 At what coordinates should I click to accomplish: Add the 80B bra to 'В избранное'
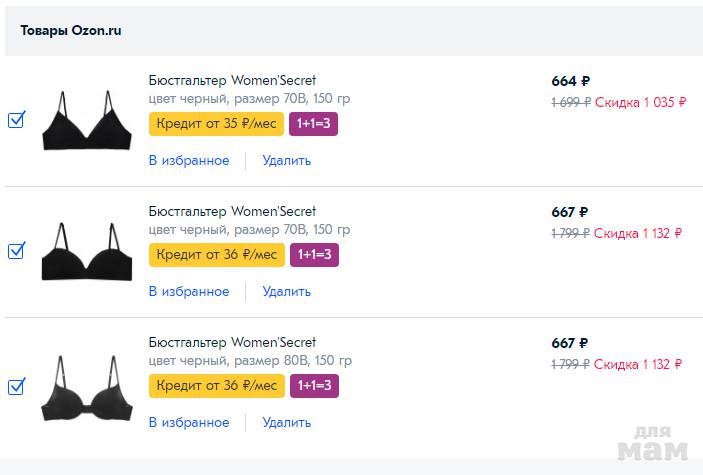tap(189, 422)
